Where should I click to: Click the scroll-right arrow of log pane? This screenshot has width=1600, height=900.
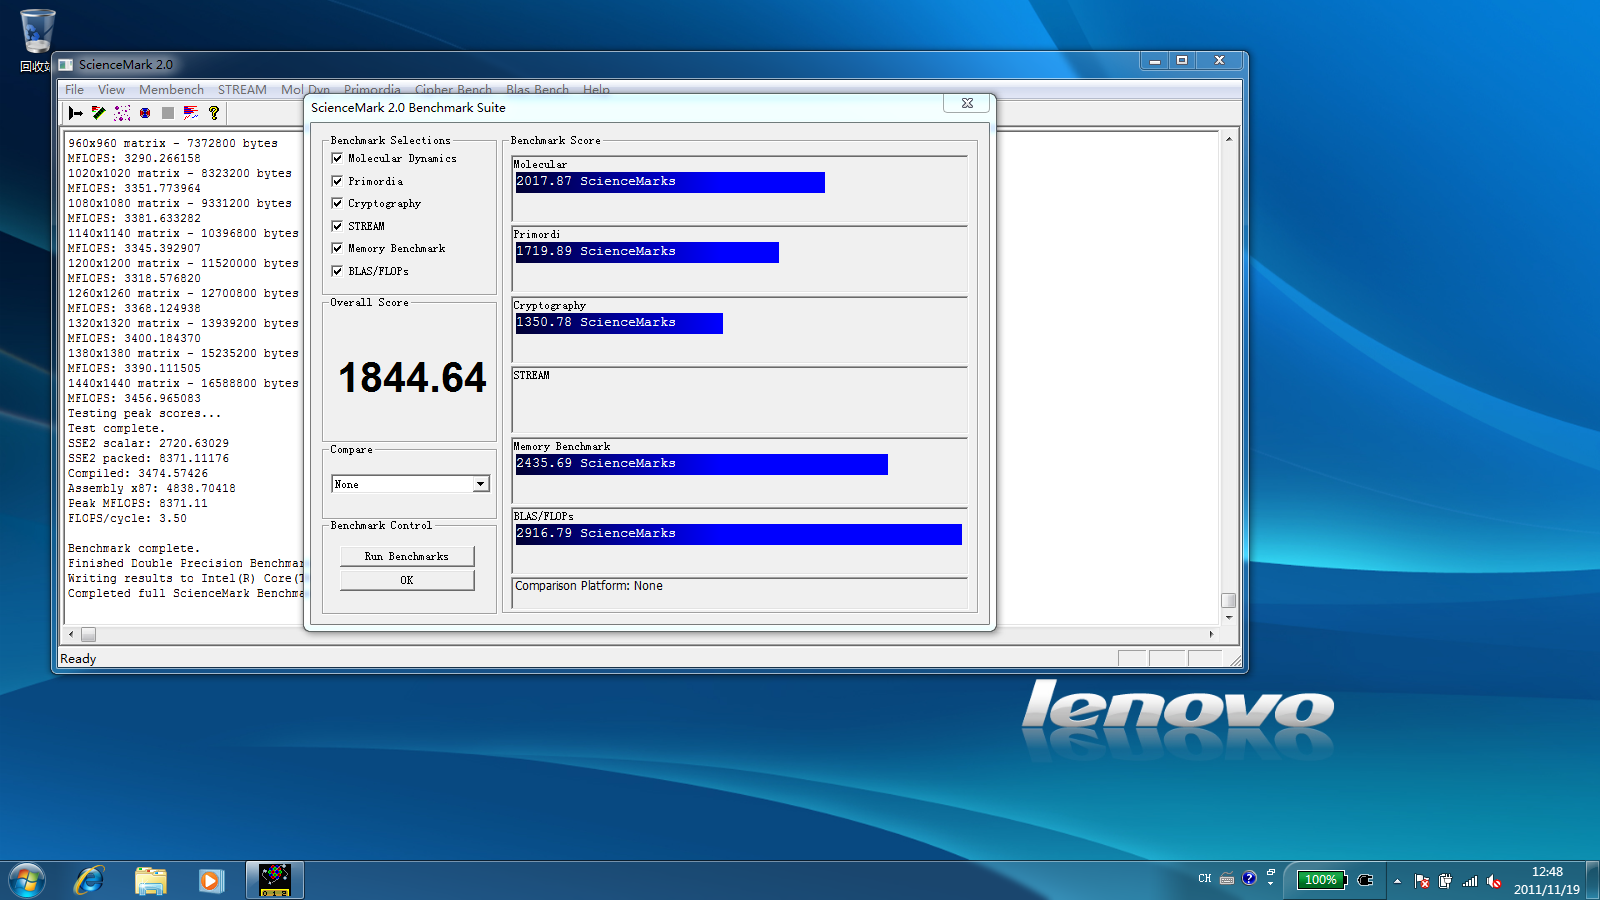pyautogui.click(x=1211, y=634)
